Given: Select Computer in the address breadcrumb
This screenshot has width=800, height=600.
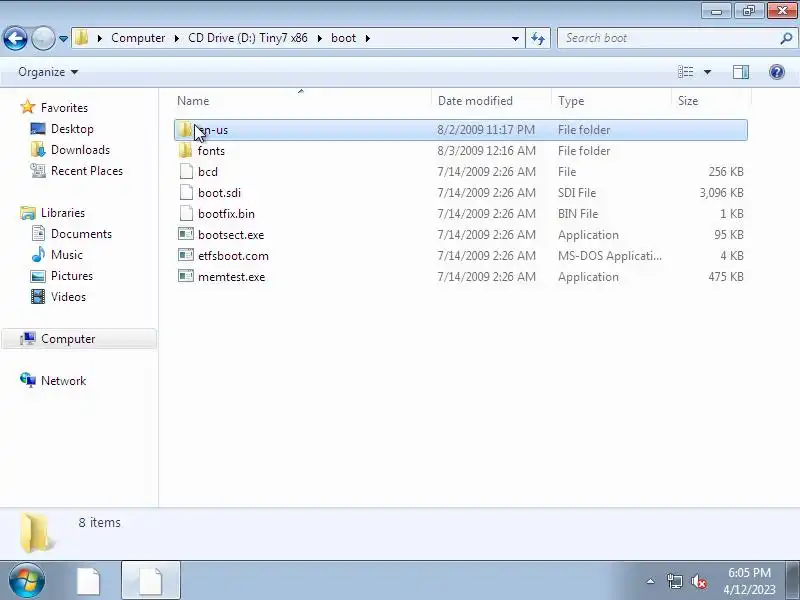Looking at the screenshot, I should point(138,38).
